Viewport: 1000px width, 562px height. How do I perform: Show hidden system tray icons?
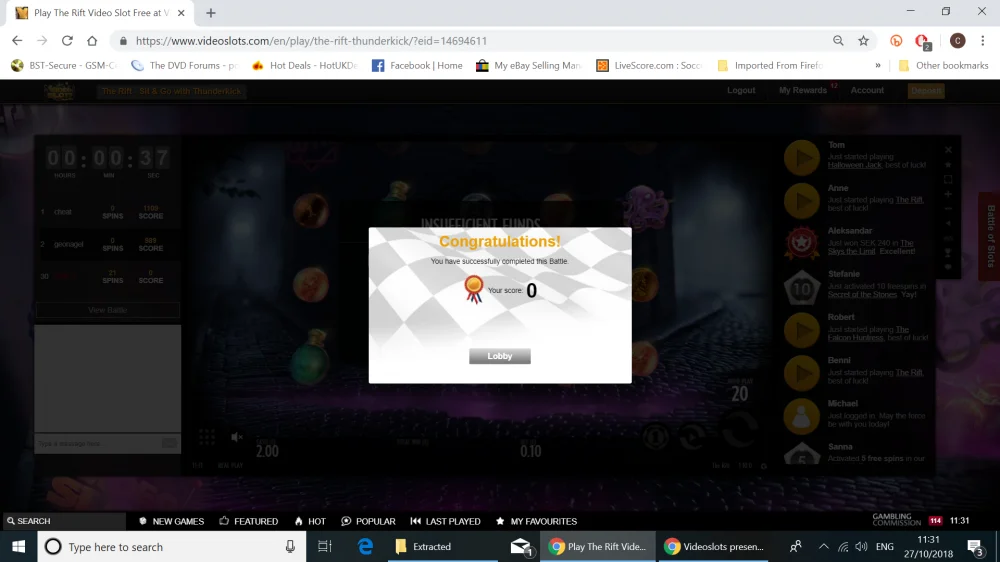823,547
